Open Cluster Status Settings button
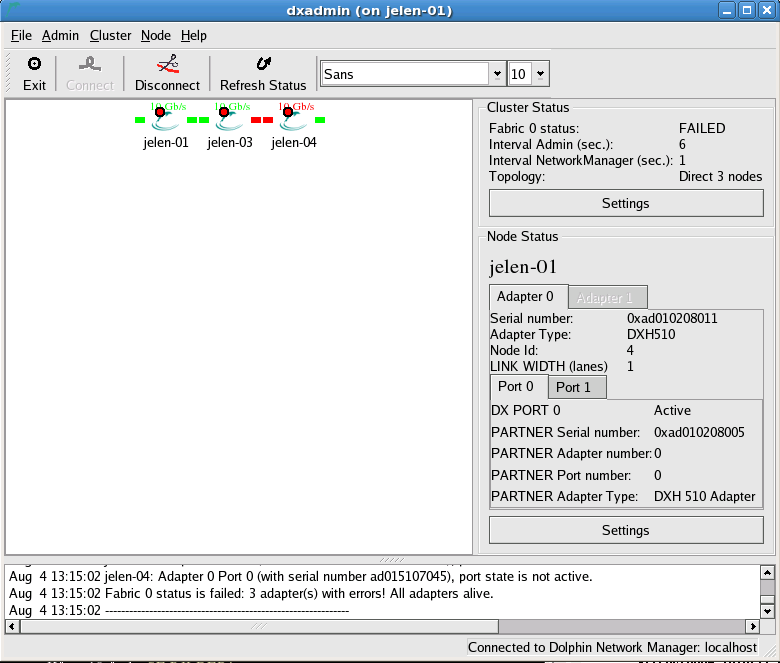Viewport: 780px width, 663px height. click(x=626, y=203)
